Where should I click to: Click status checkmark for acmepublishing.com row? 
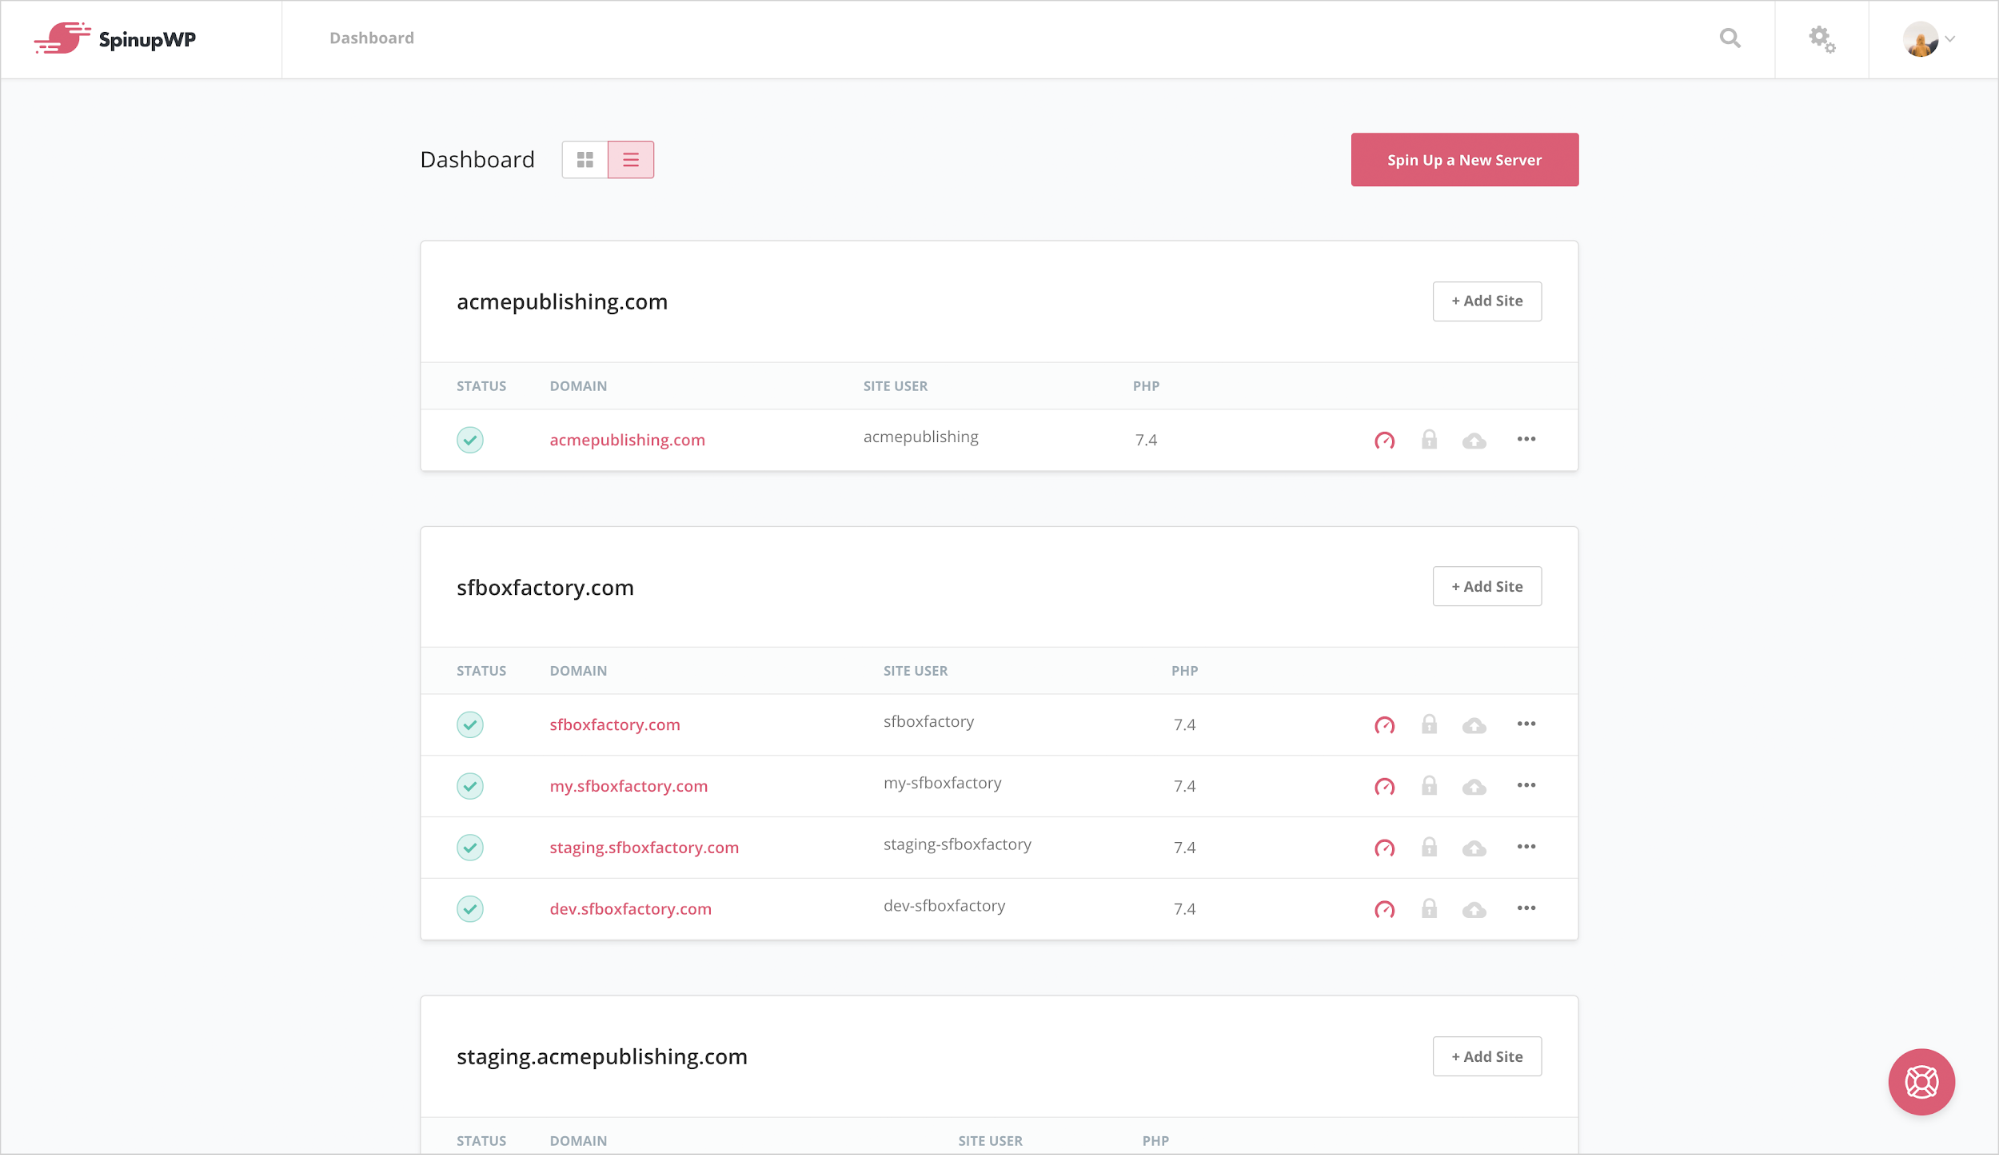click(x=470, y=440)
